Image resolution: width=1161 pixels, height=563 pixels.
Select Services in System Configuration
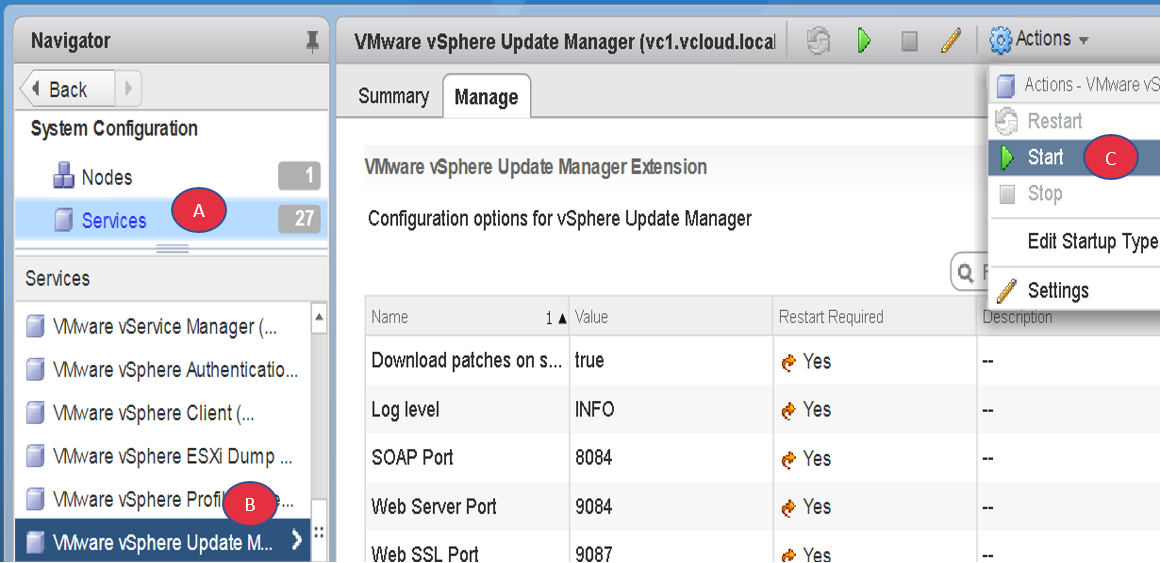click(x=114, y=220)
